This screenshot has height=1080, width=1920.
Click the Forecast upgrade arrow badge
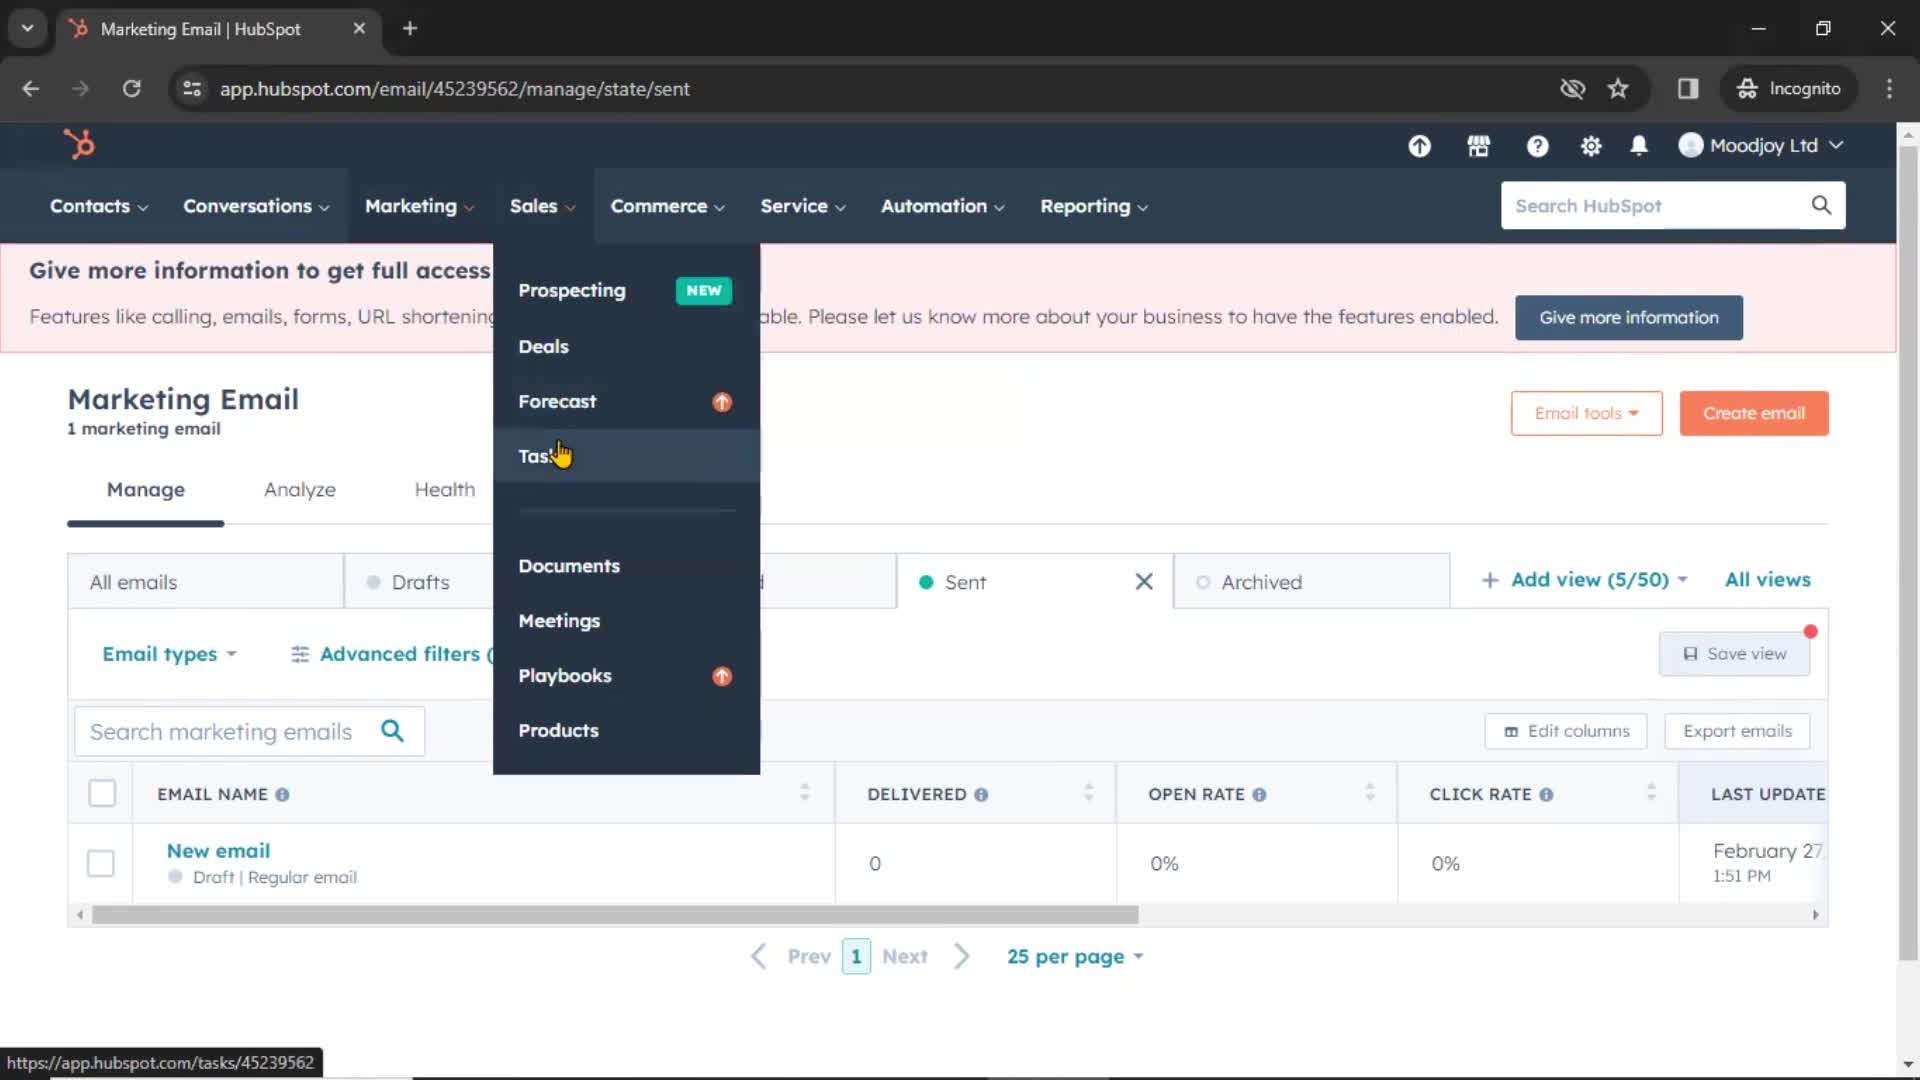pyautogui.click(x=722, y=402)
